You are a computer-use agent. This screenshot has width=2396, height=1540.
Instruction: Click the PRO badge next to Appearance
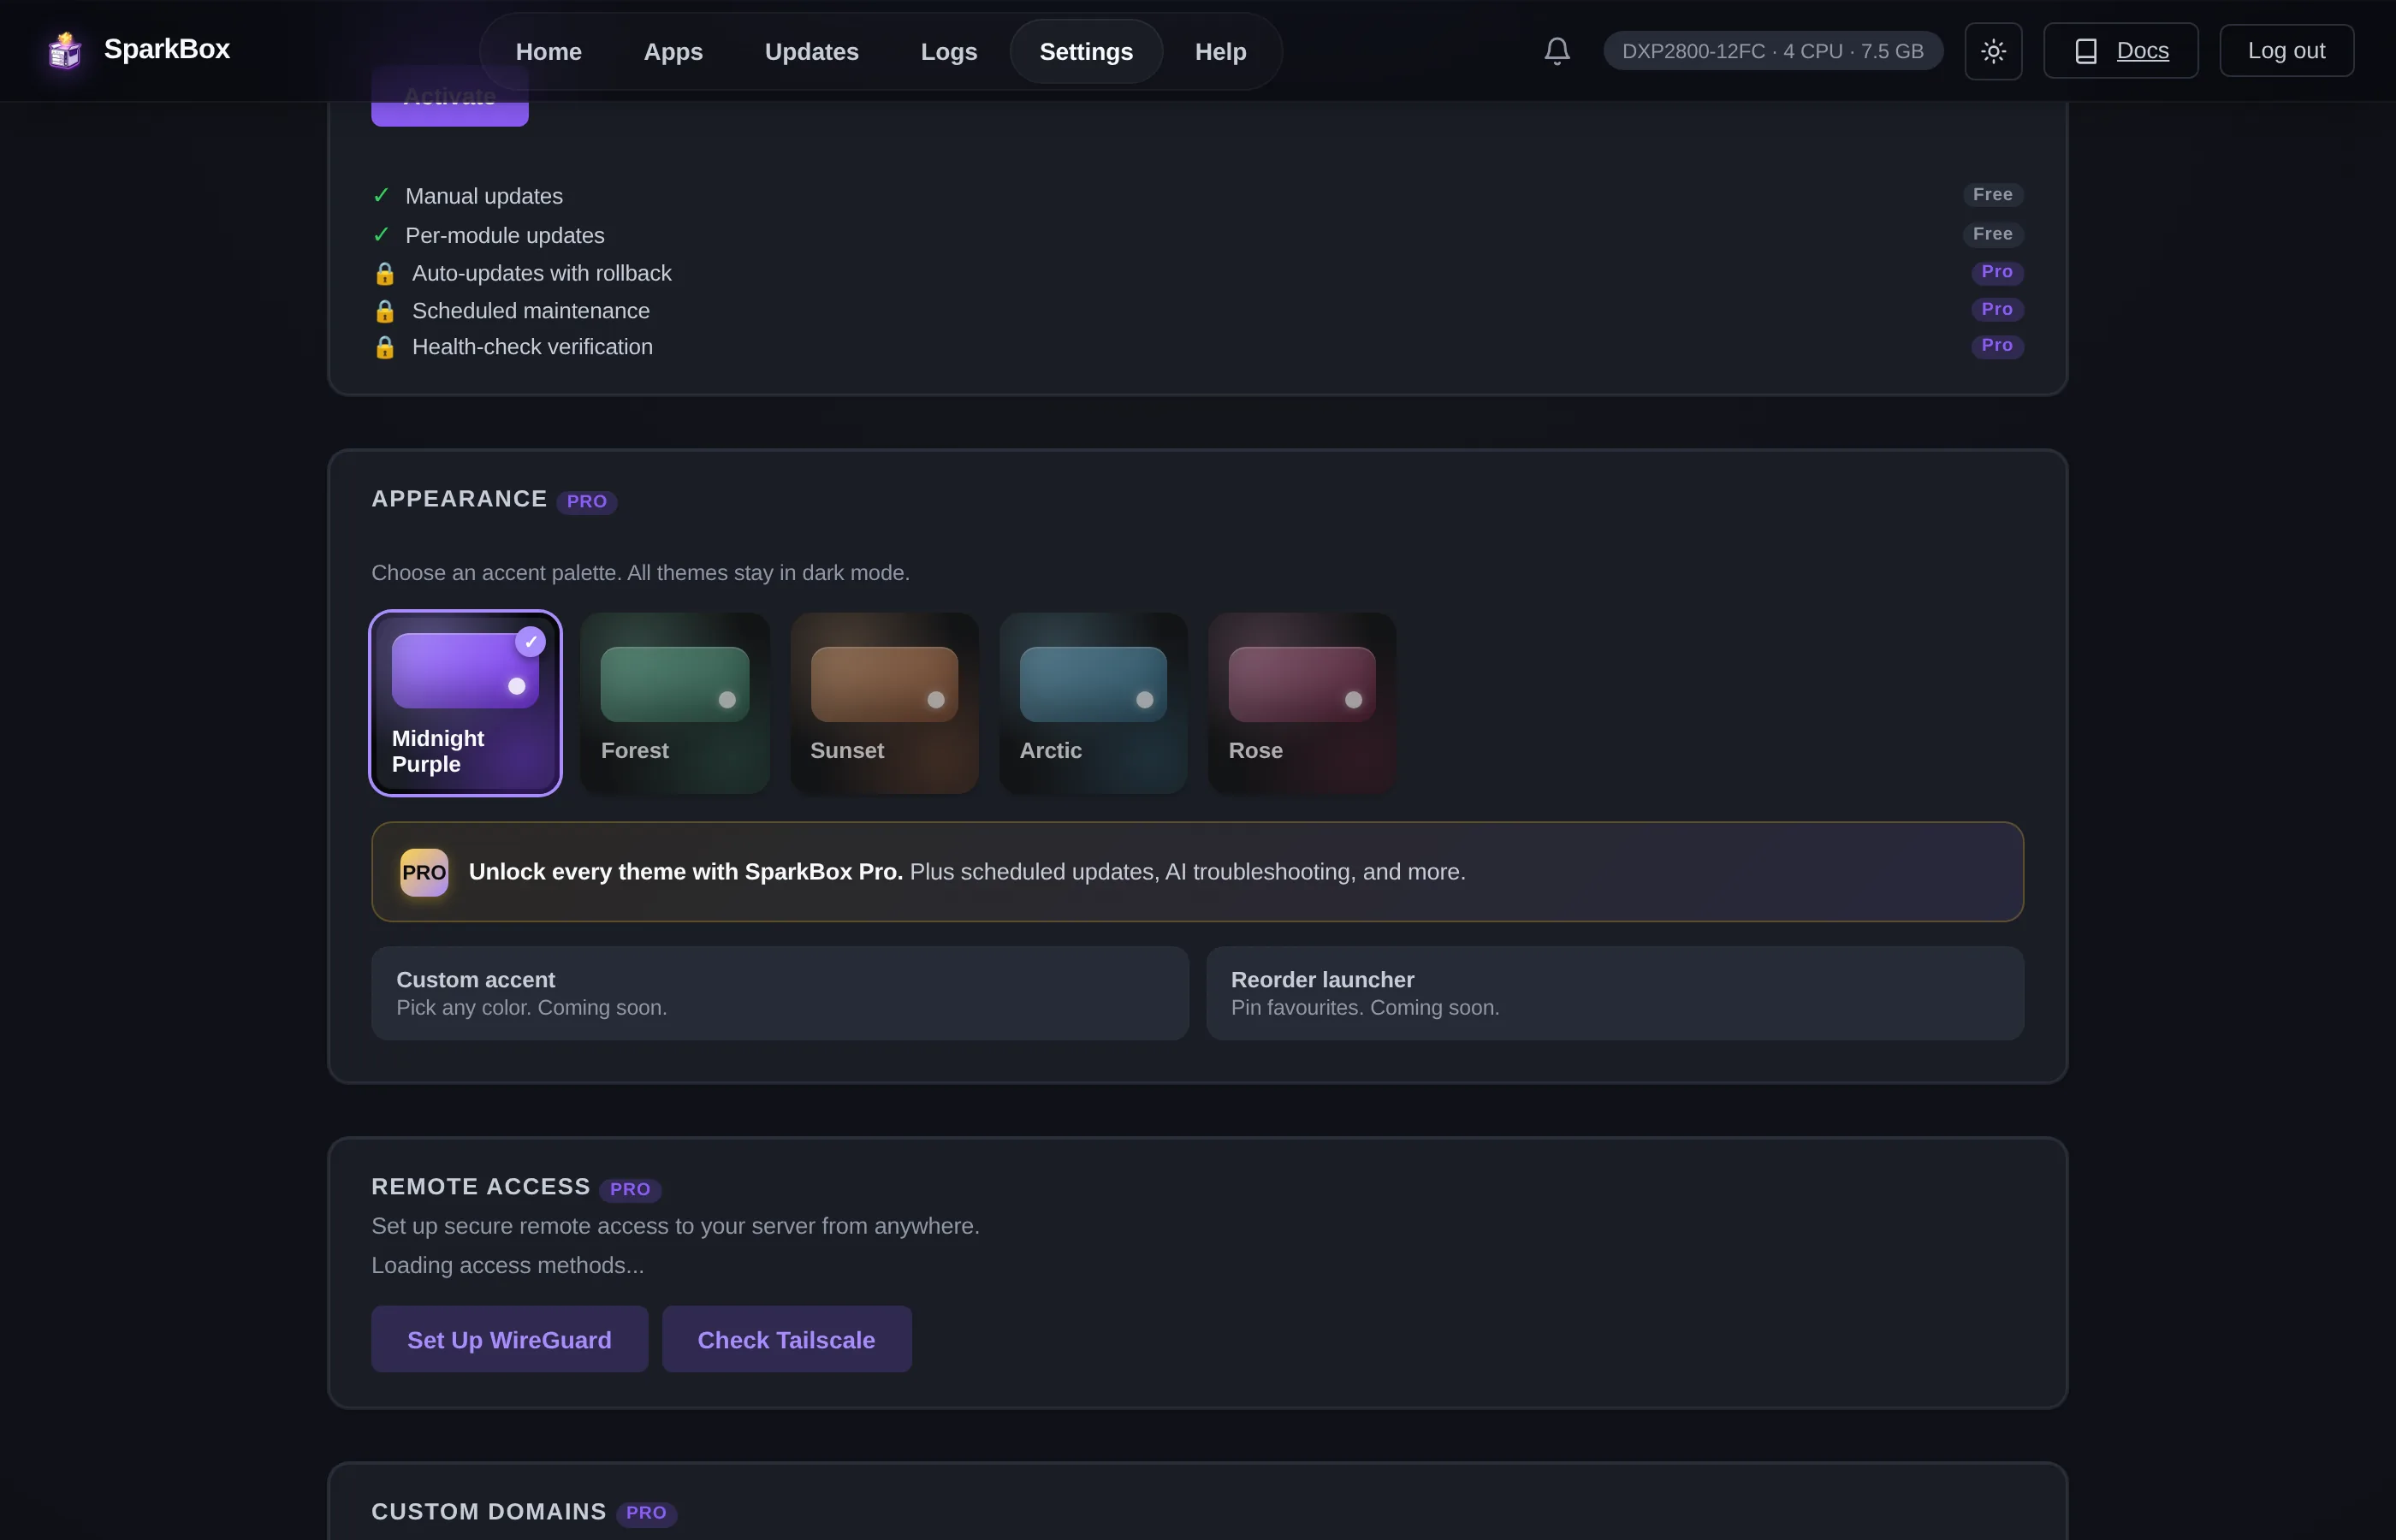(587, 502)
